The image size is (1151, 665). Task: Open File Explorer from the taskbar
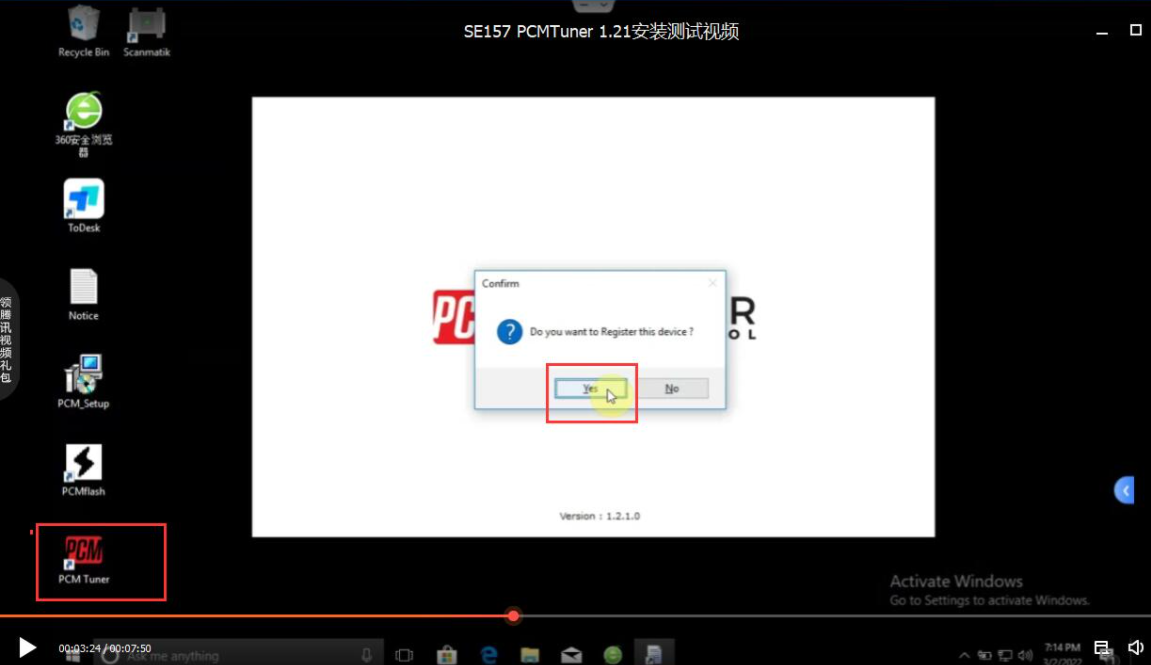[529, 655]
